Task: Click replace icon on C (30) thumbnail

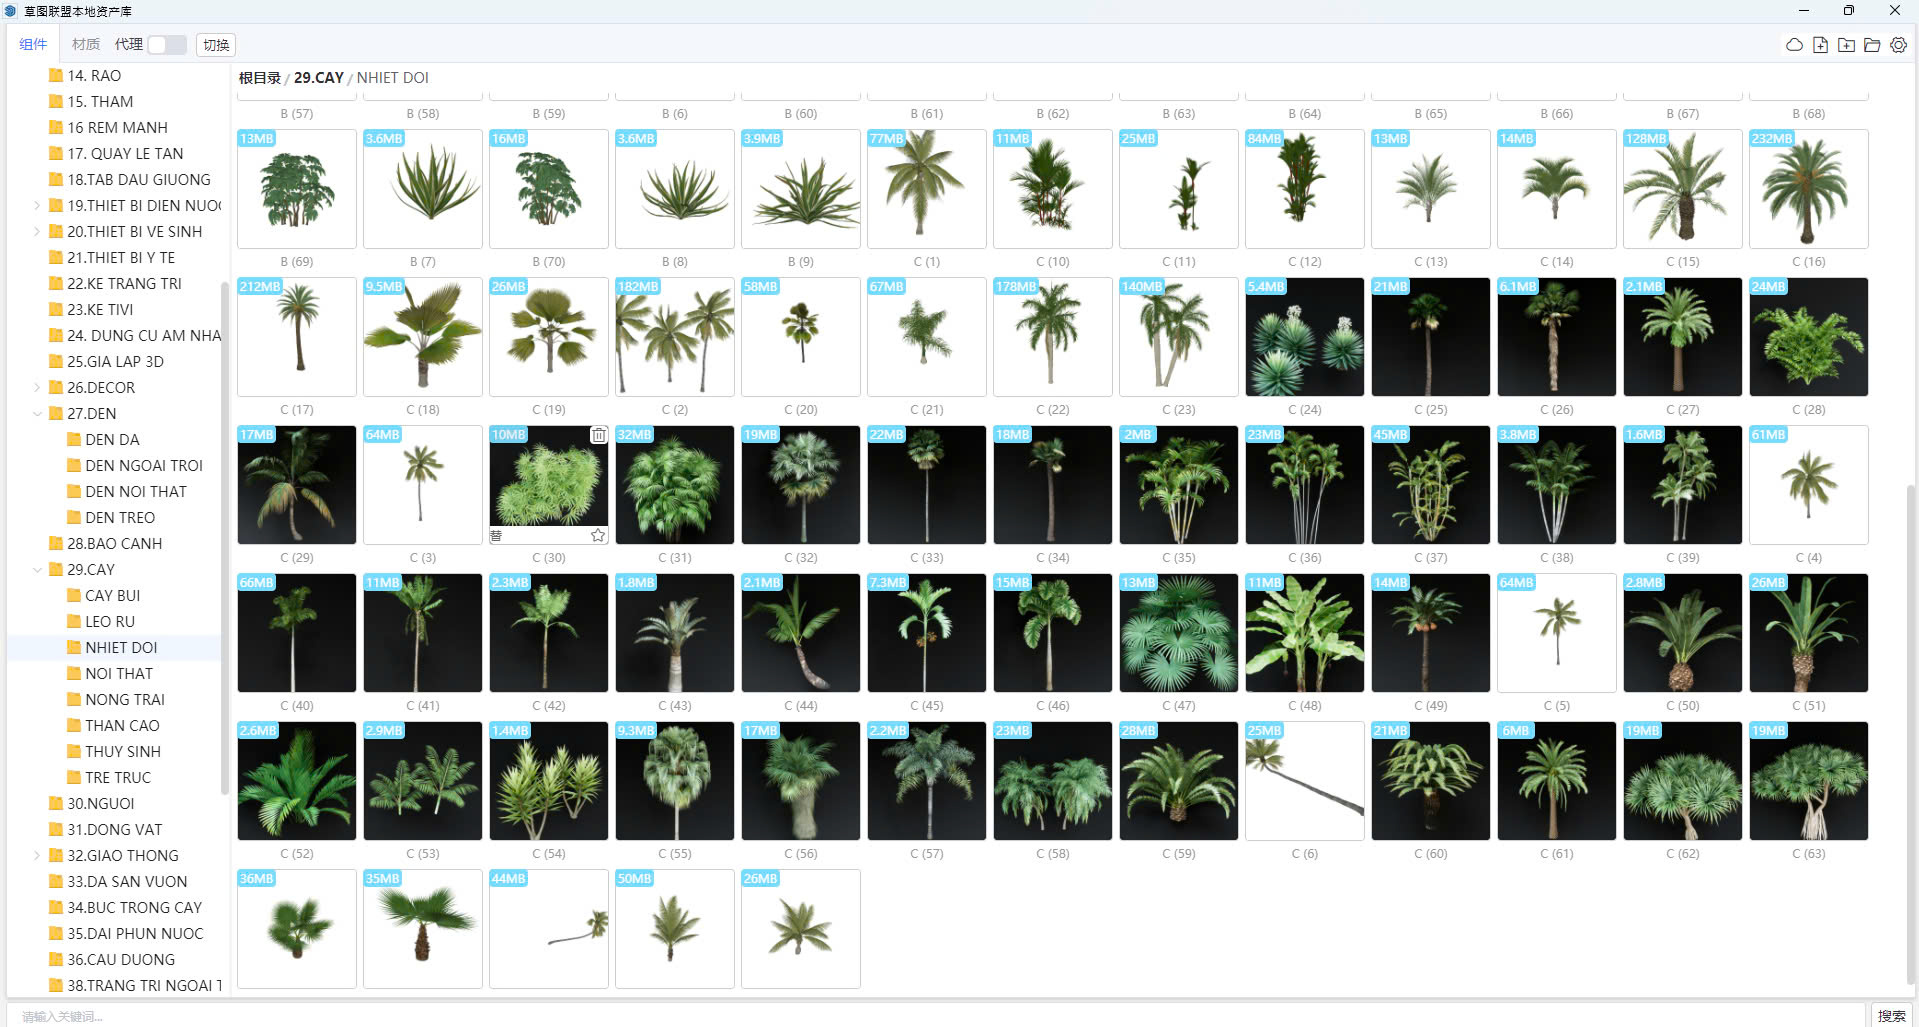Action: tap(497, 536)
